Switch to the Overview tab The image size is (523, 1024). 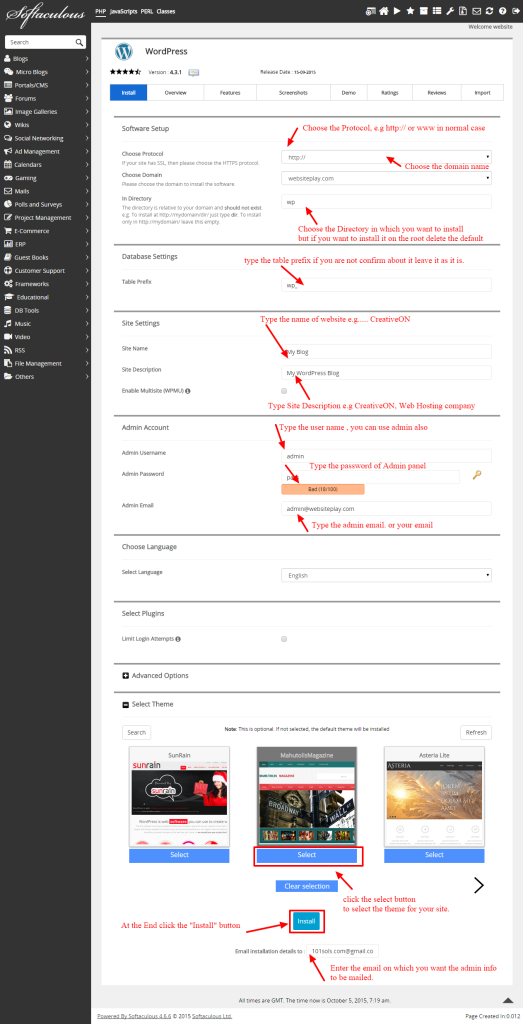pos(175,93)
